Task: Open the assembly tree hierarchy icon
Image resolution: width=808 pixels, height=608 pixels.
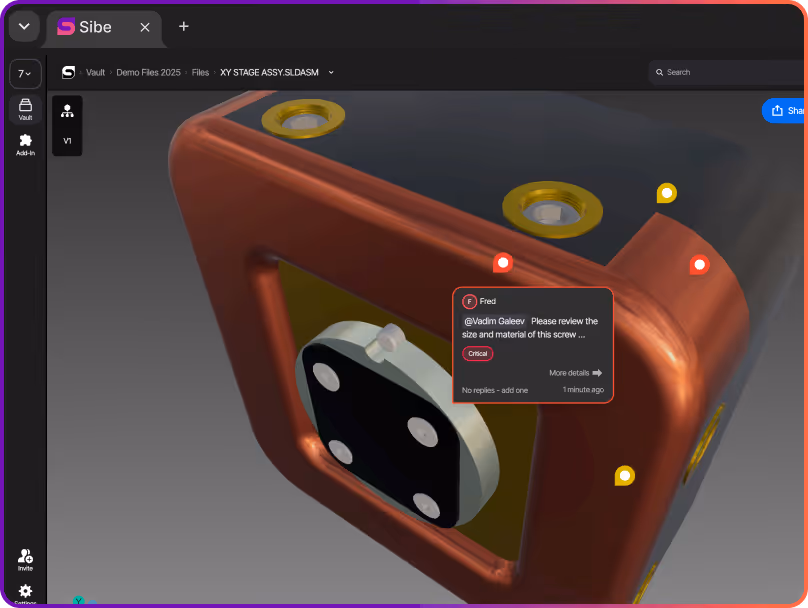Action: [67, 111]
